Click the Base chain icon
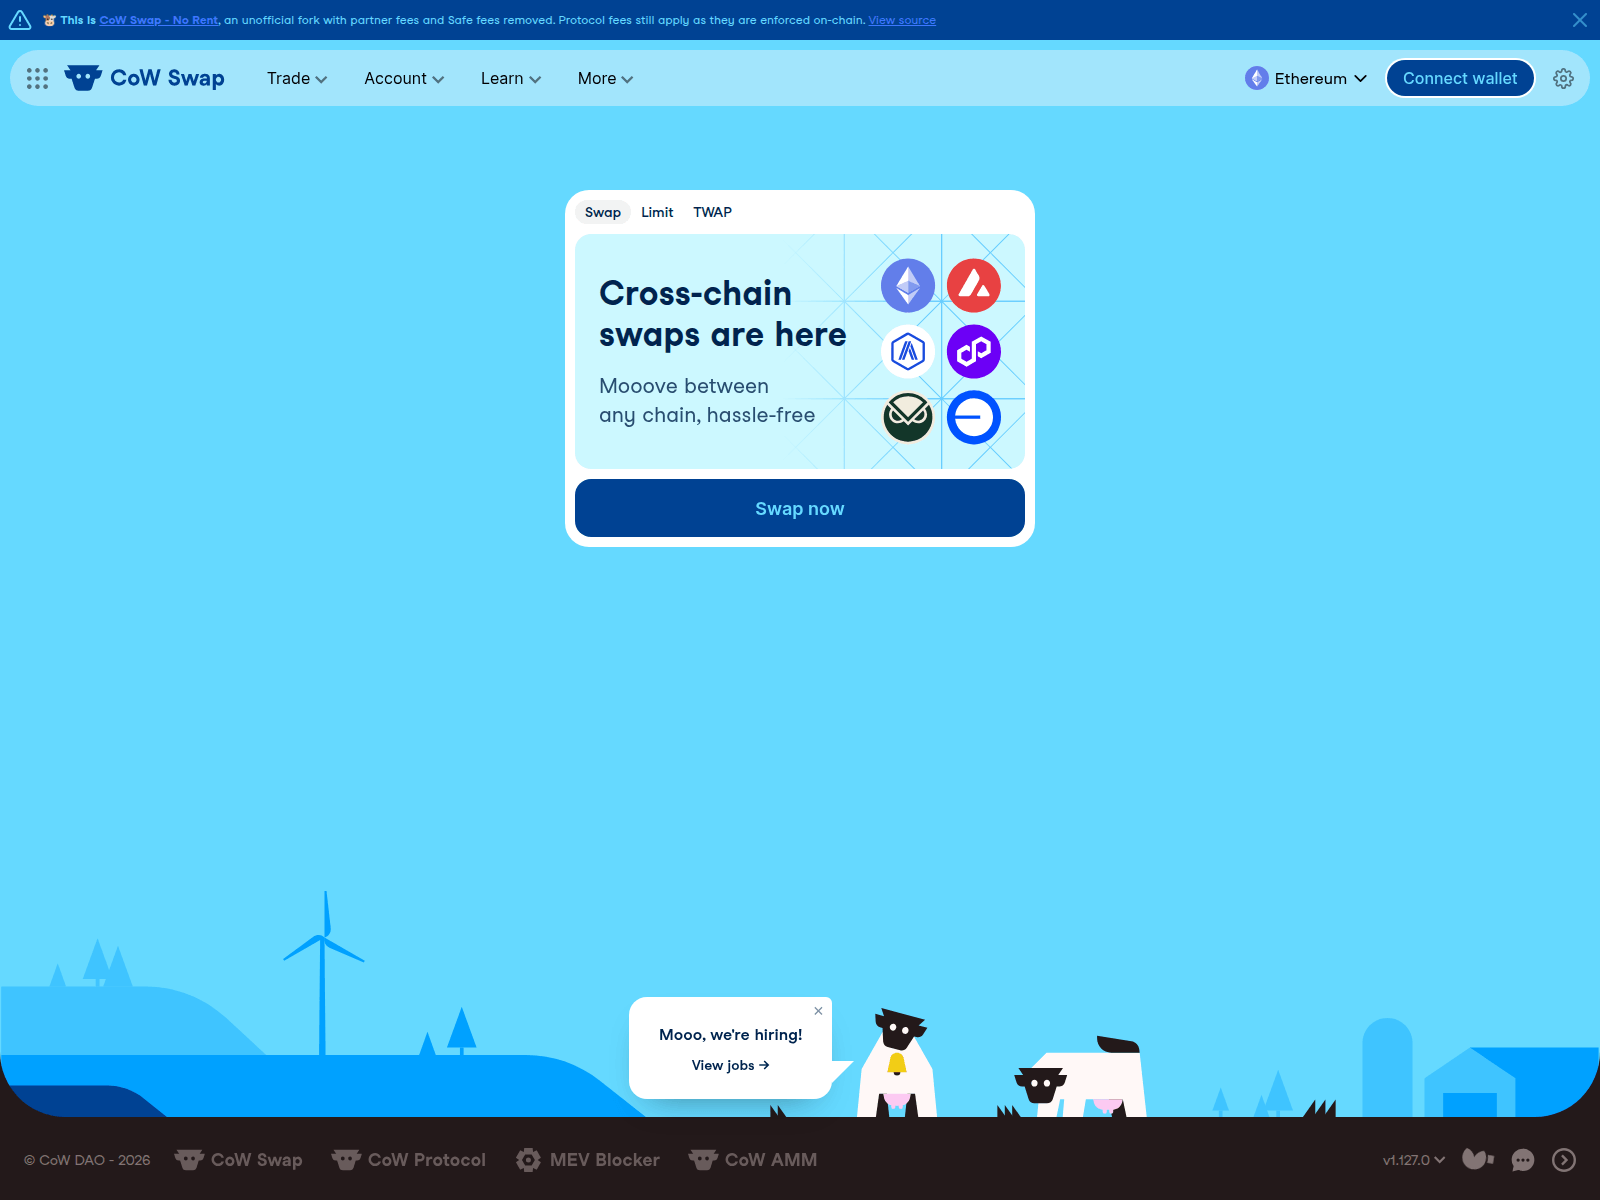 coord(974,417)
